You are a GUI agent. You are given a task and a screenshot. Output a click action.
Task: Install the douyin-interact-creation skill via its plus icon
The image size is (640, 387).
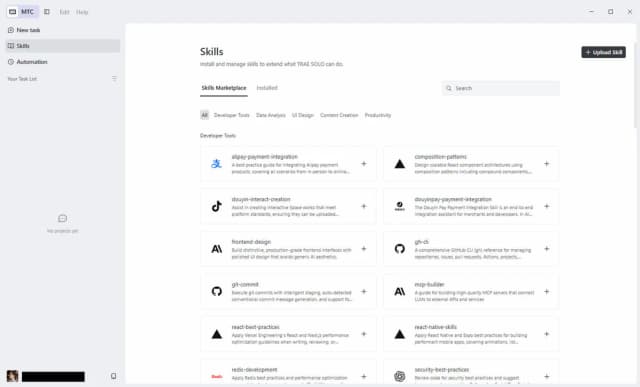pyautogui.click(x=364, y=206)
